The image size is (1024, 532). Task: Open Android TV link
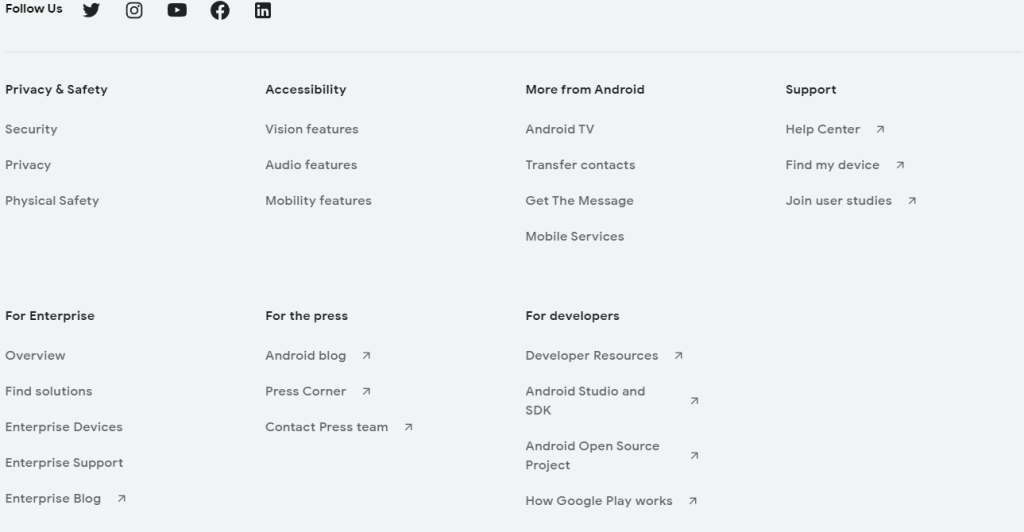[559, 129]
